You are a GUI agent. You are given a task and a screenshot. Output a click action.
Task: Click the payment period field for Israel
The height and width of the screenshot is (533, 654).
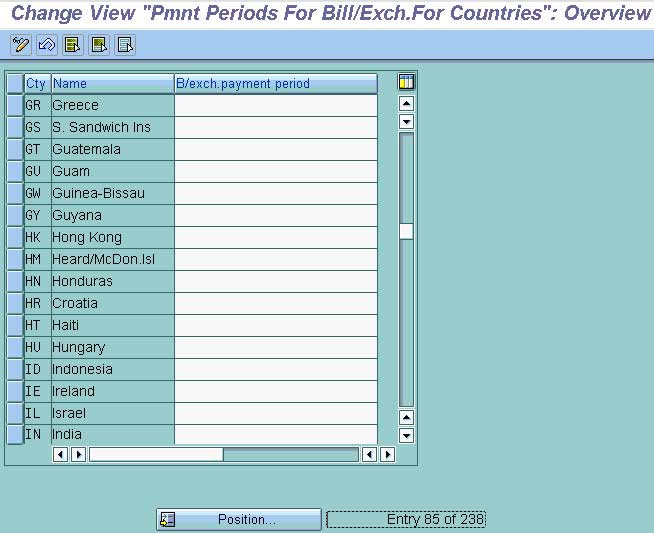[x=276, y=413]
